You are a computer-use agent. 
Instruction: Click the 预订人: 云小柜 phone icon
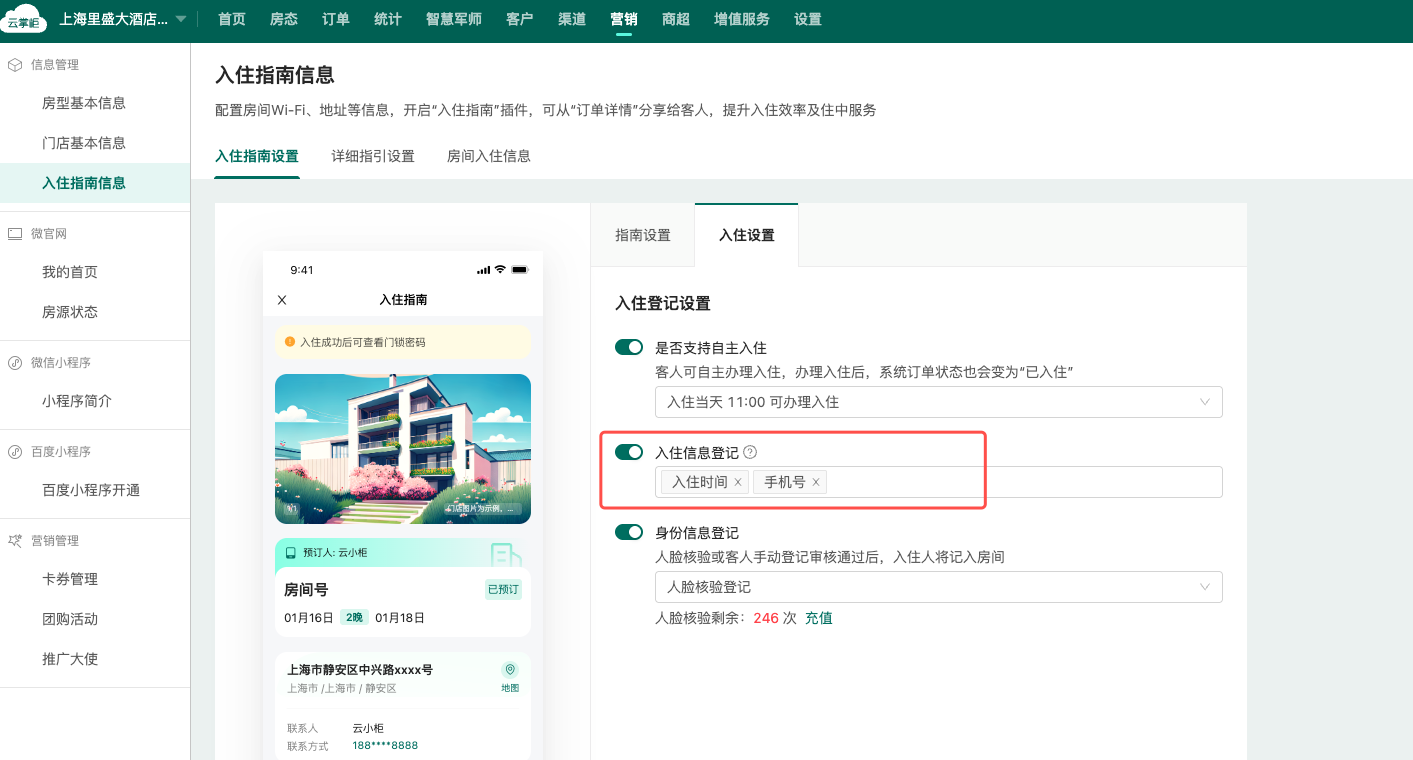pyautogui.click(x=291, y=552)
